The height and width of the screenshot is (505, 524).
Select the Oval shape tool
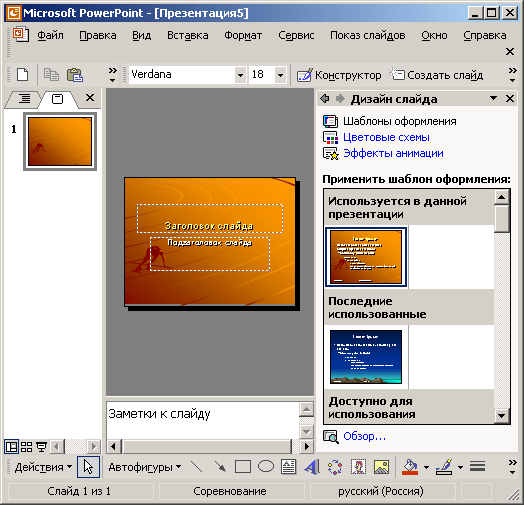pos(266,467)
